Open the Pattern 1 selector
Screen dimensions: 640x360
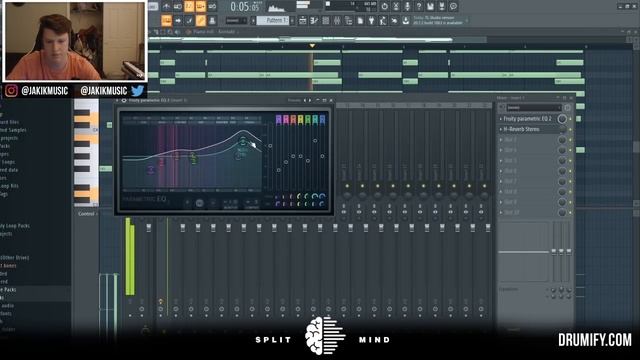[x=273, y=20]
